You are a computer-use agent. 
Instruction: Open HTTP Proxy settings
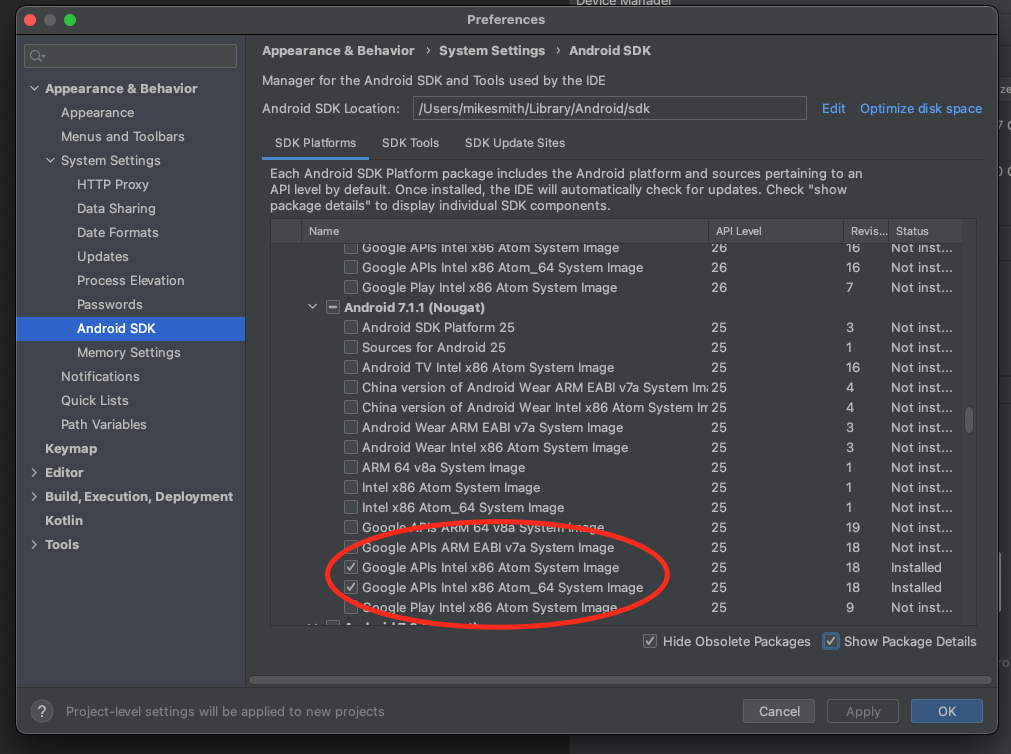pyautogui.click(x=113, y=185)
